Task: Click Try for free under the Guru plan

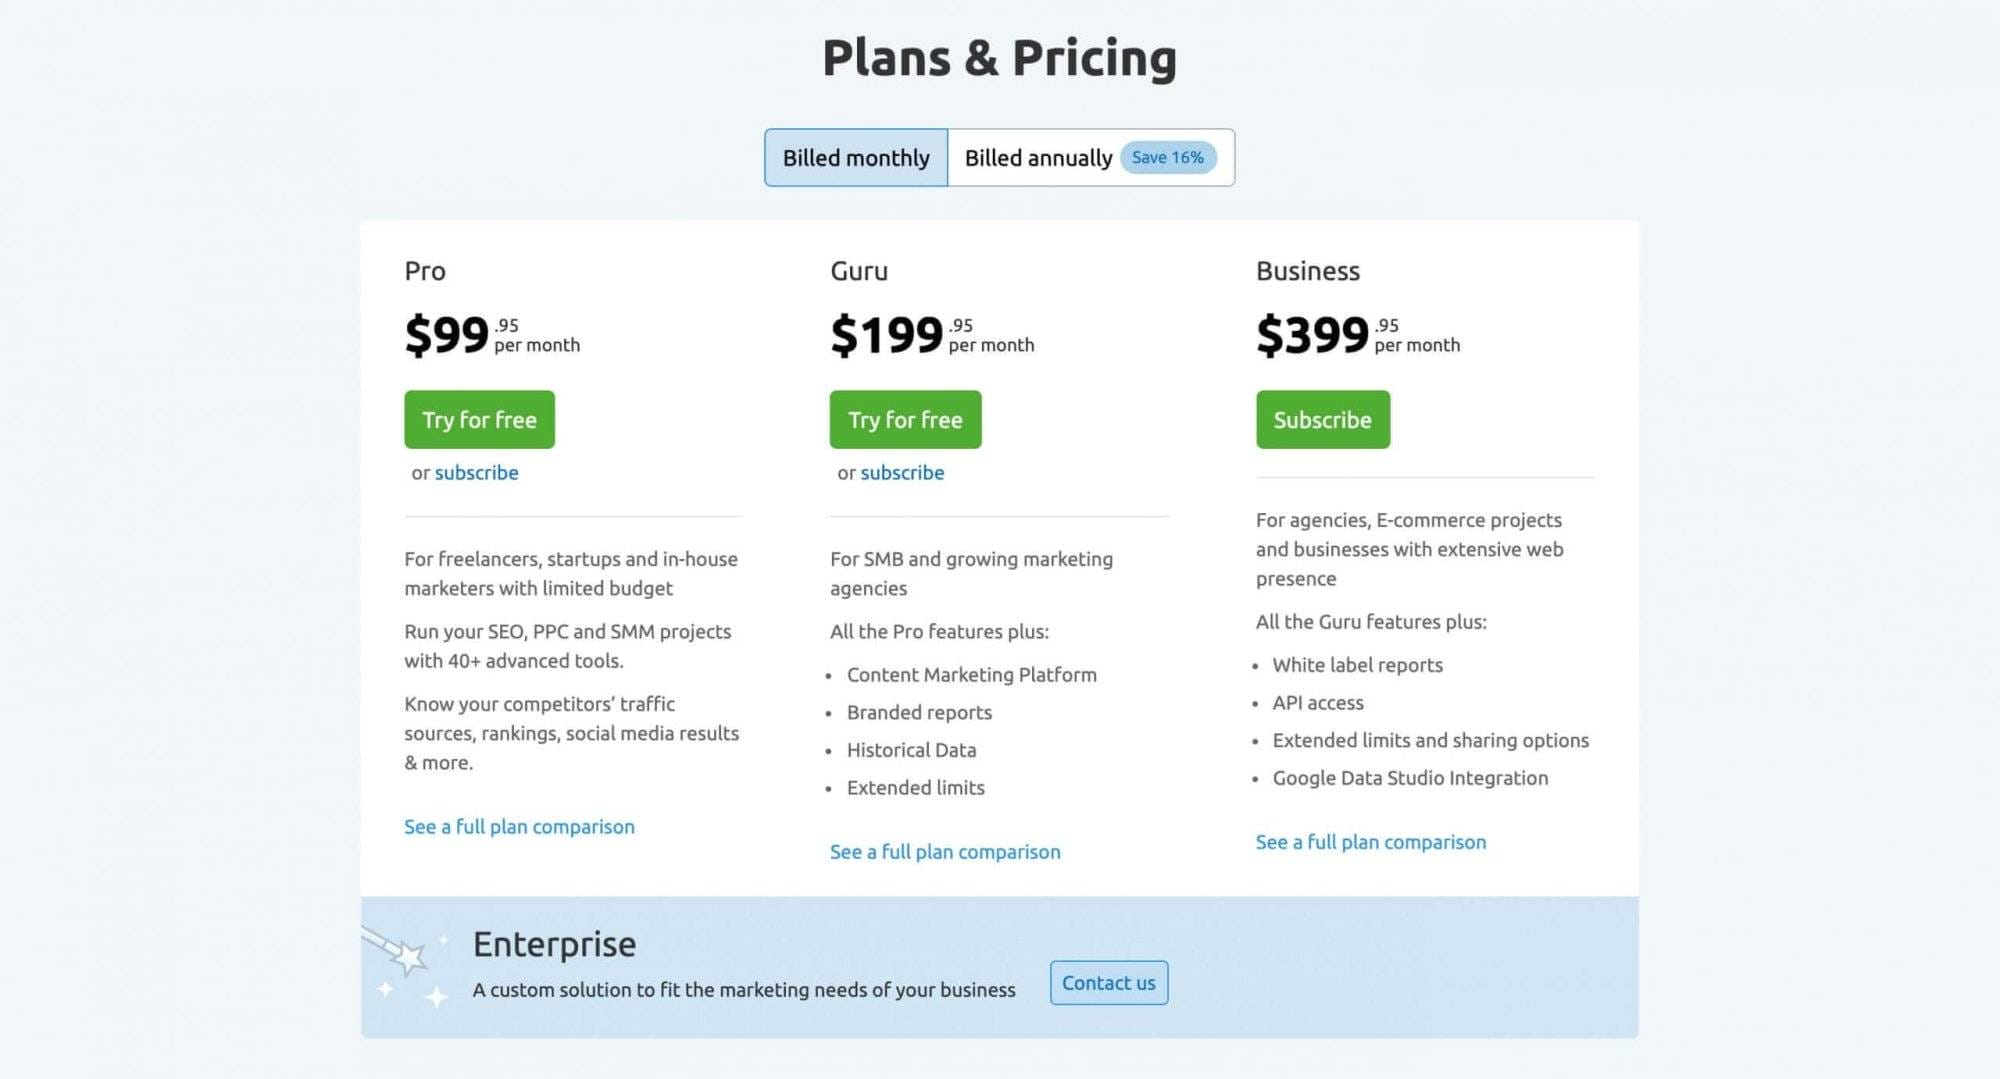Action: [905, 419]
